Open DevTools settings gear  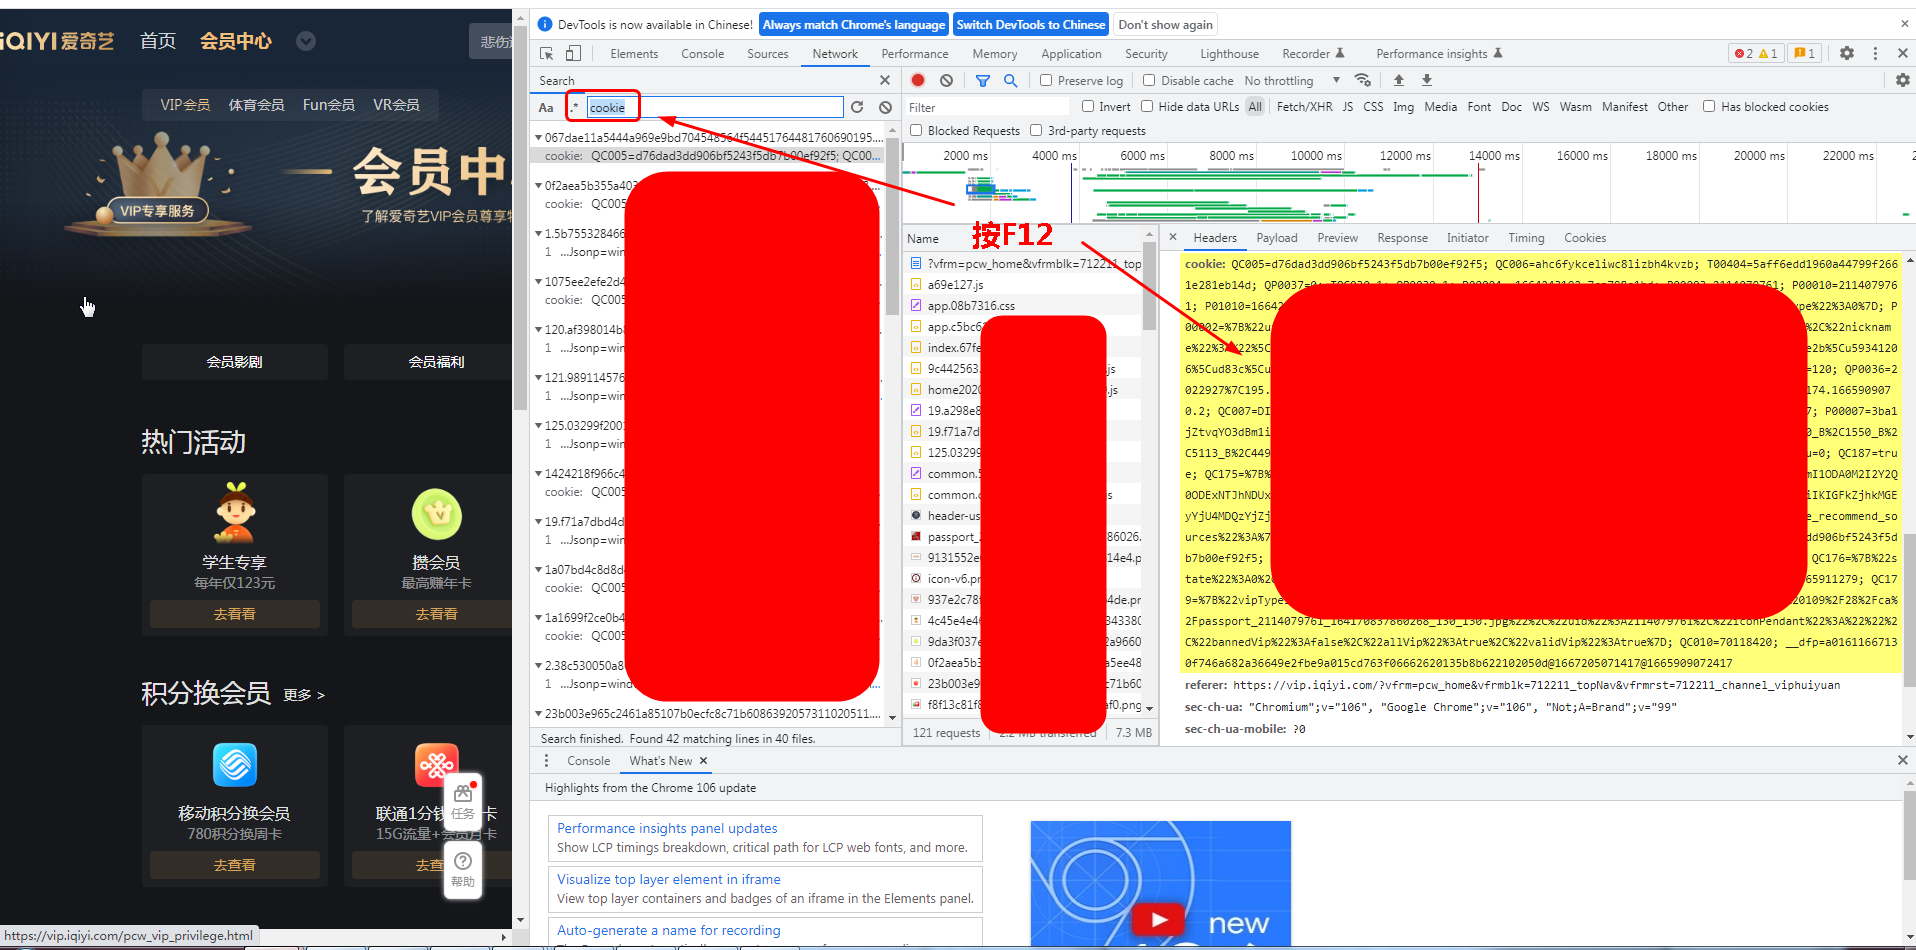(x=1847, y=53)
